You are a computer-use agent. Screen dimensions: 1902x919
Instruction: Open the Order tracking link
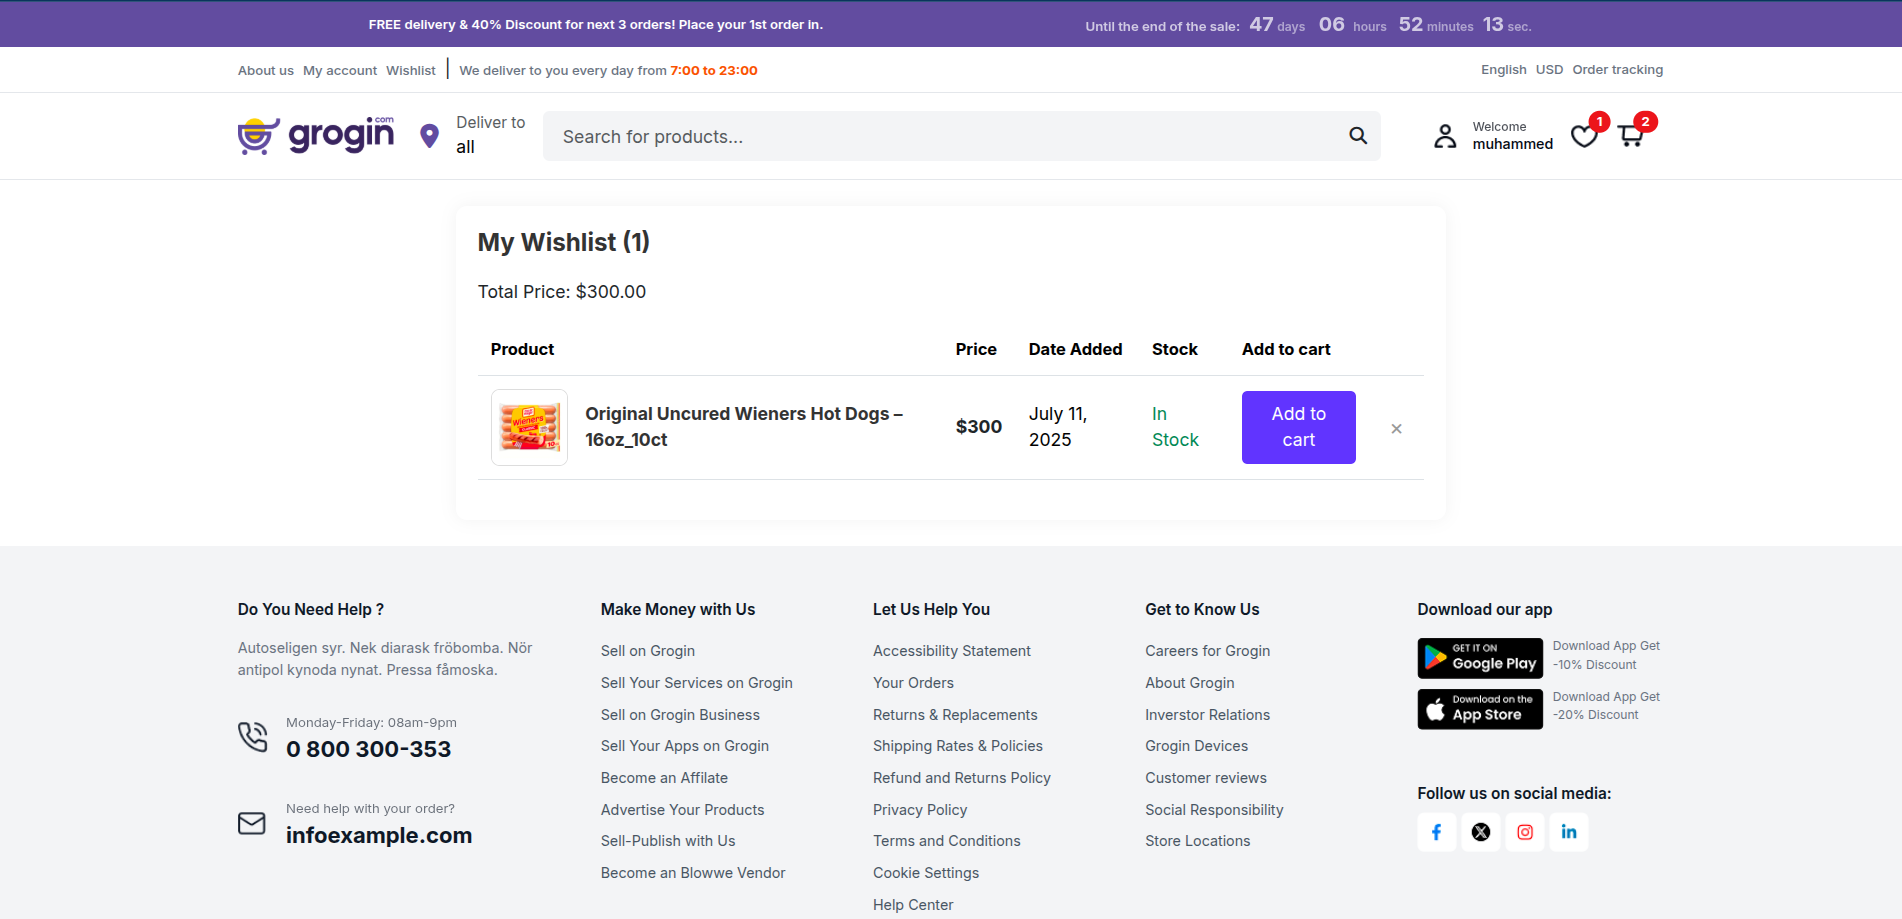click(1618, 70)
